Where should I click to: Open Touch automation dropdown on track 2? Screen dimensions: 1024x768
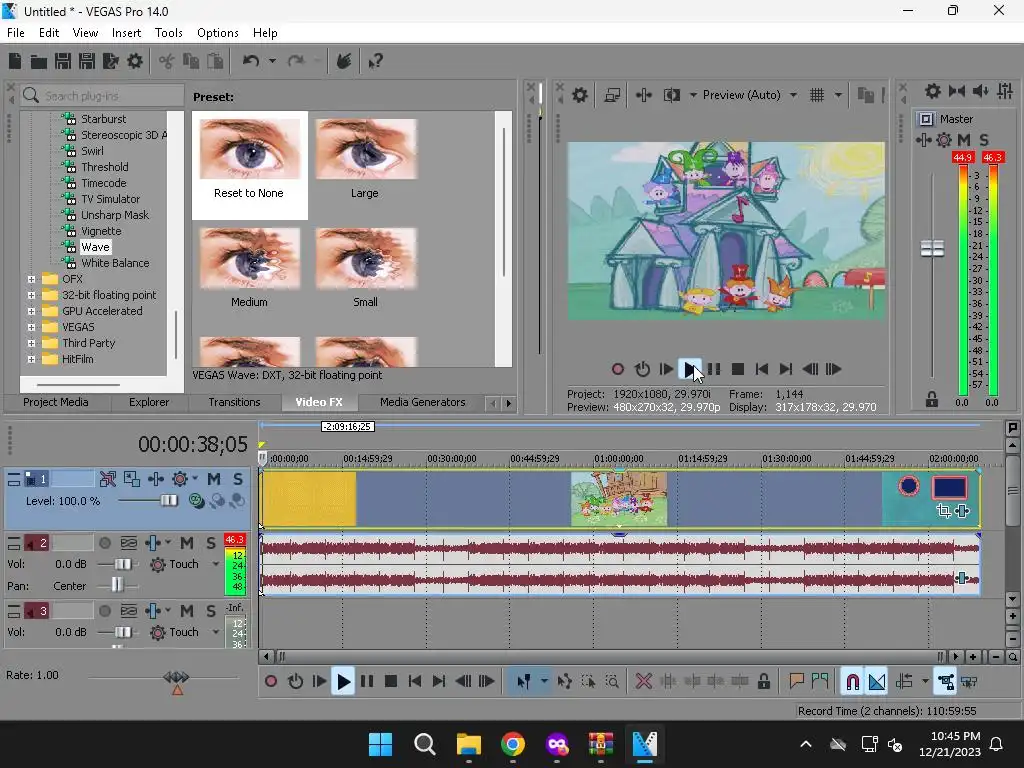[x=216, y=564]
